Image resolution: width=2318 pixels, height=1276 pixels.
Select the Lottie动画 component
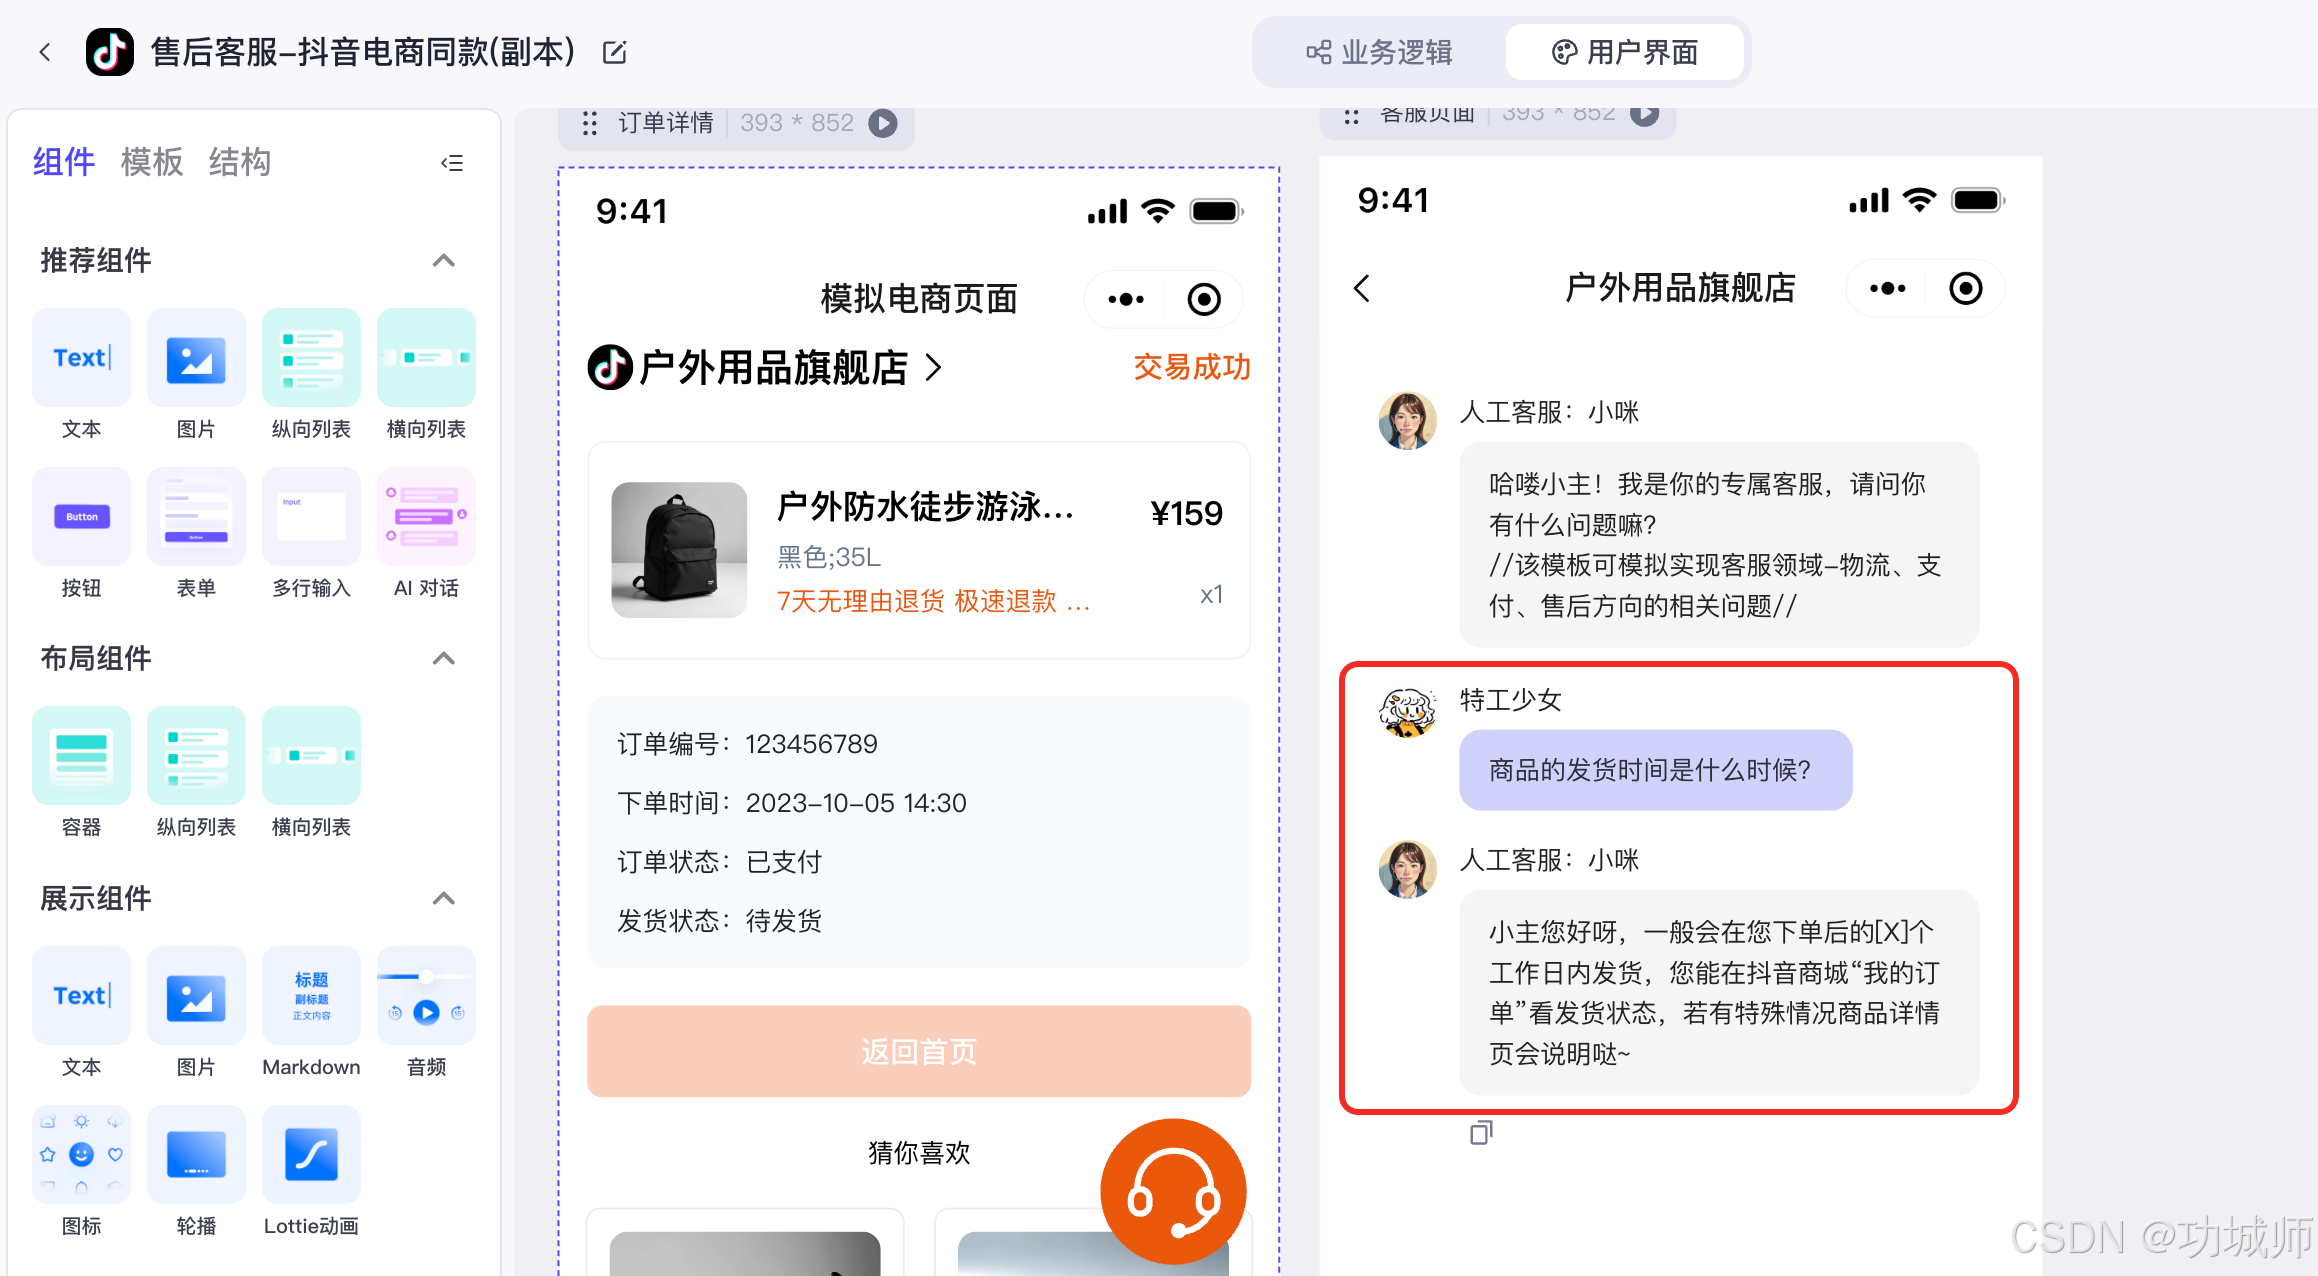pos(311,1171)
